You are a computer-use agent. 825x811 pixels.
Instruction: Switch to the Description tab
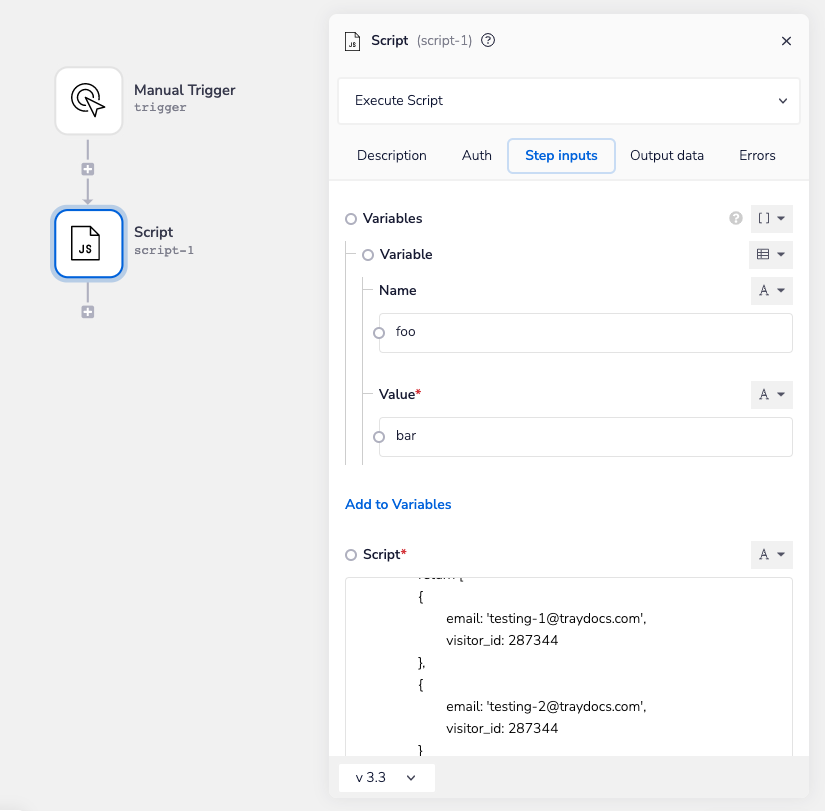pyautogui.click(x=391, y=155)
